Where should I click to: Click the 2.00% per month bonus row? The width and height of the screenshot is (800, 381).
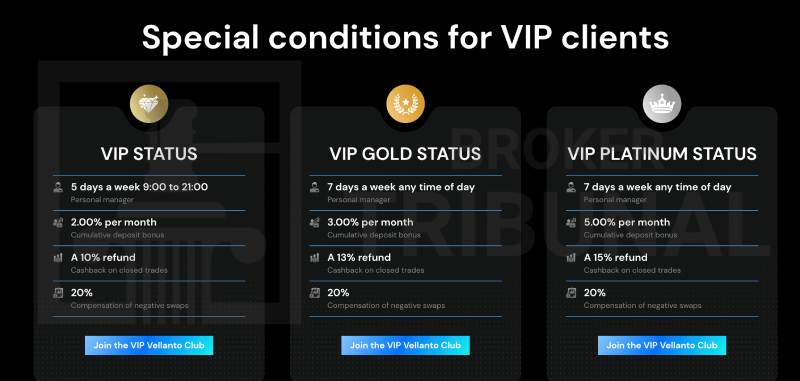coord(149,228)
